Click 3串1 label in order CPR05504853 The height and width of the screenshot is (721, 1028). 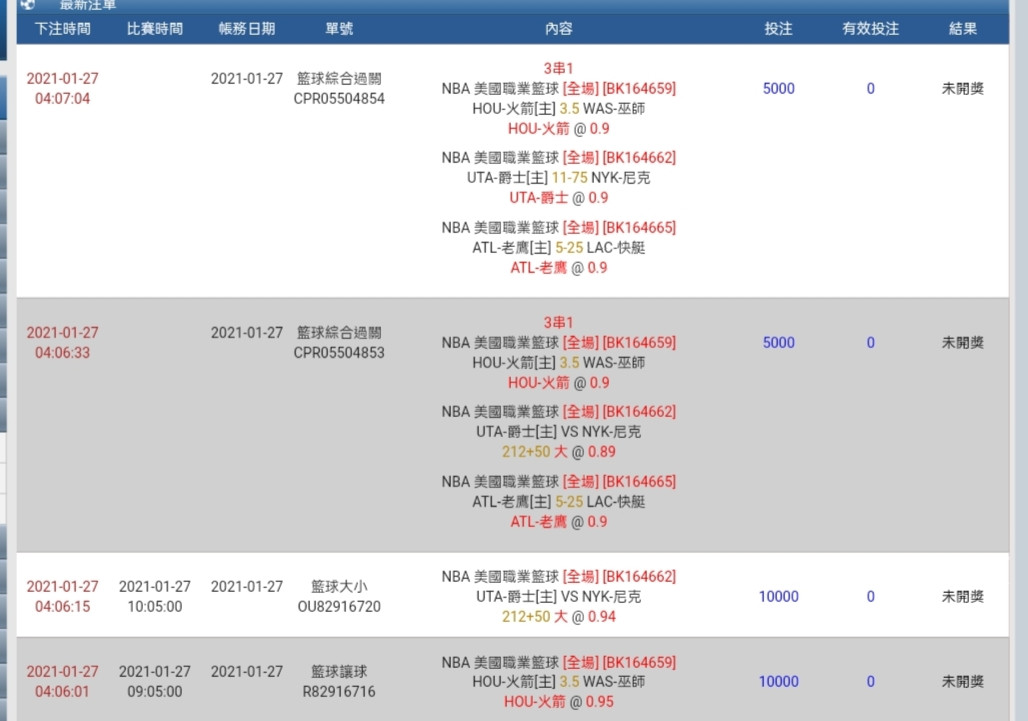(559, 322)
